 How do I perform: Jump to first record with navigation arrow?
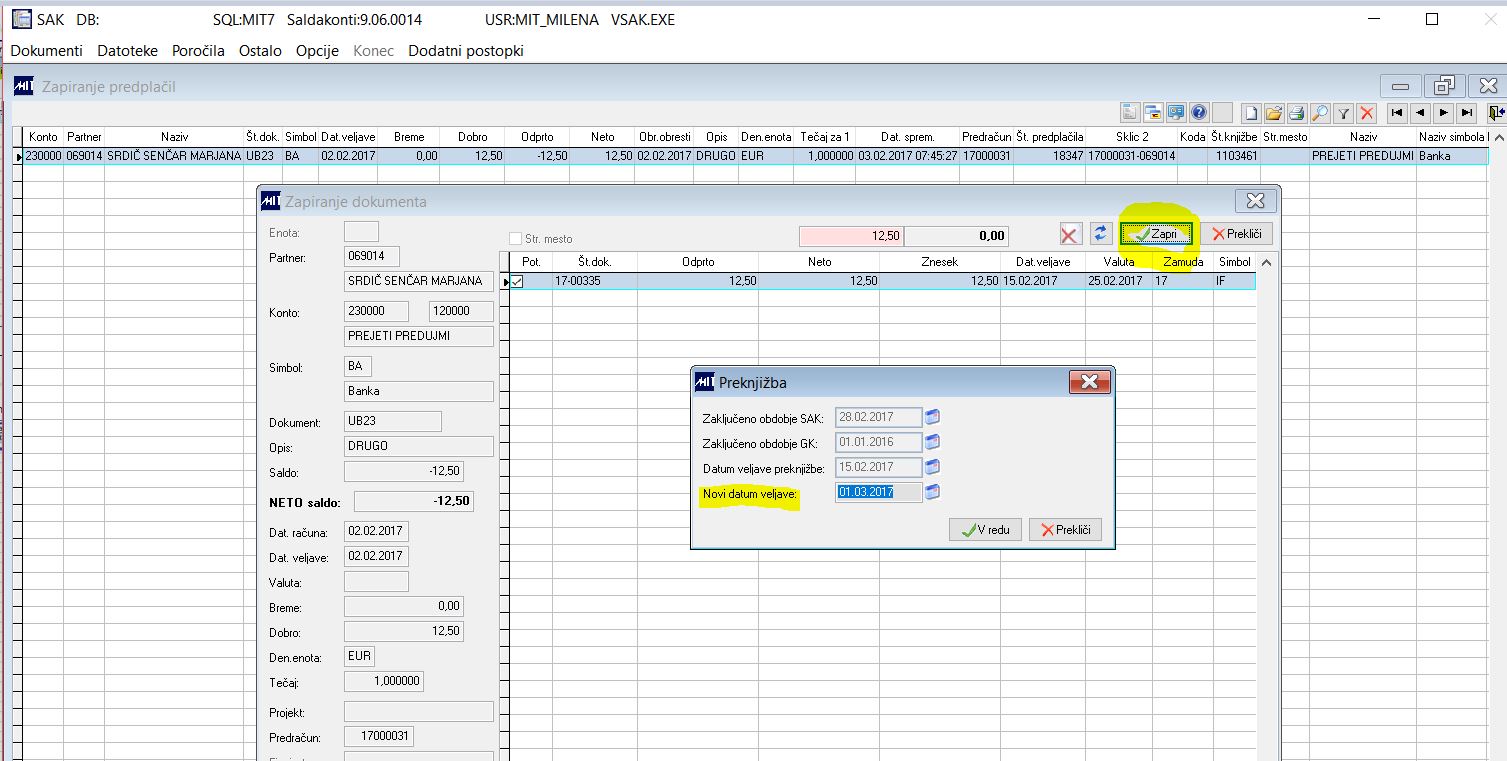point(1396,113)
